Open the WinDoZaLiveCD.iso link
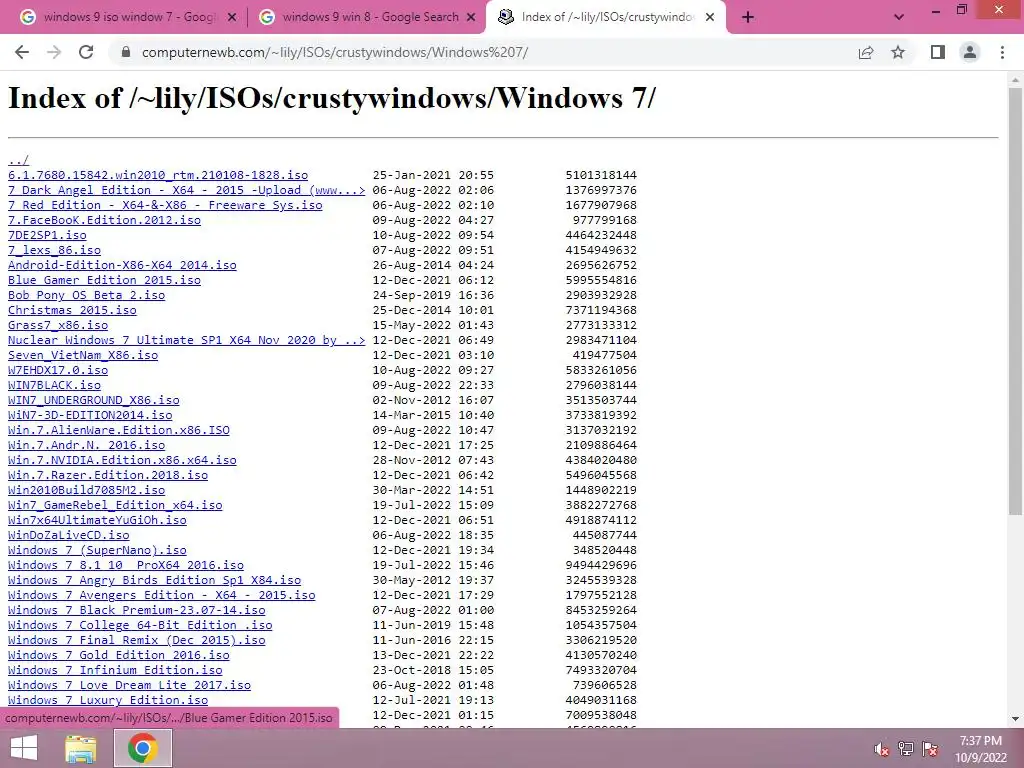This screenshot has height=768, width=1024. pos(69,536)
